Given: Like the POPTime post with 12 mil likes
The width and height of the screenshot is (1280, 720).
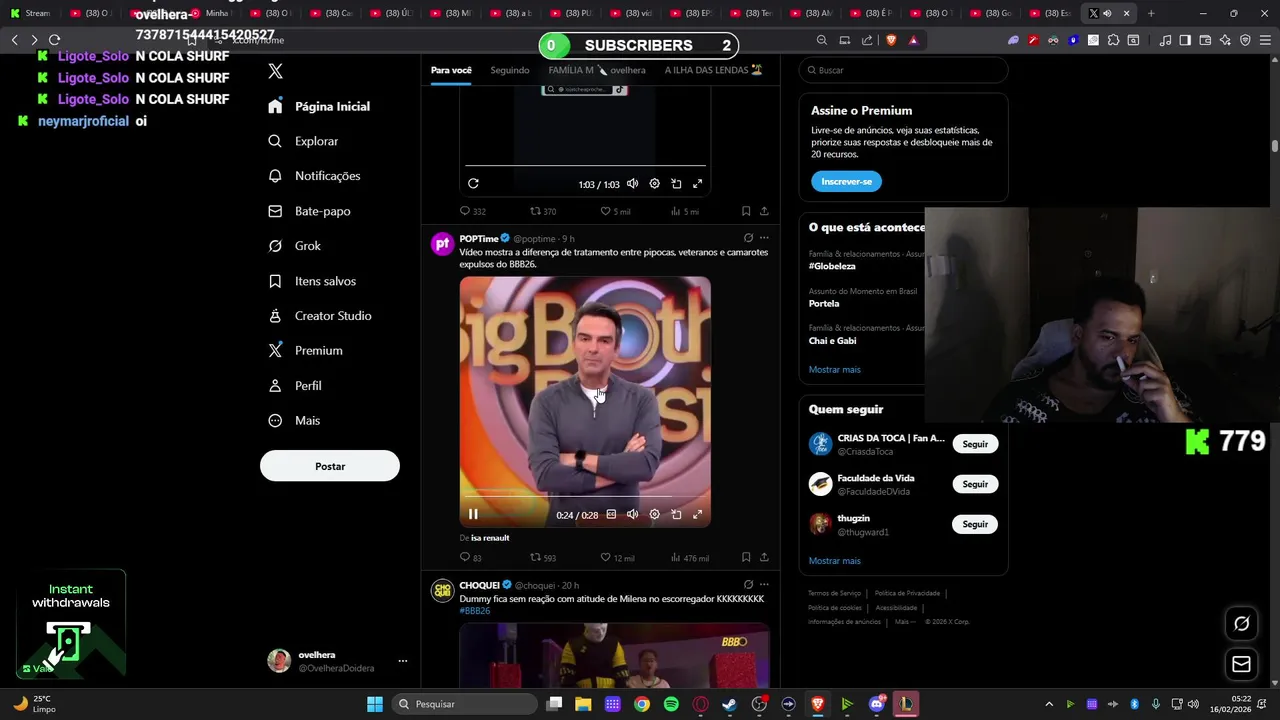Looking at the screenshot, I should (x=617, y=558).
